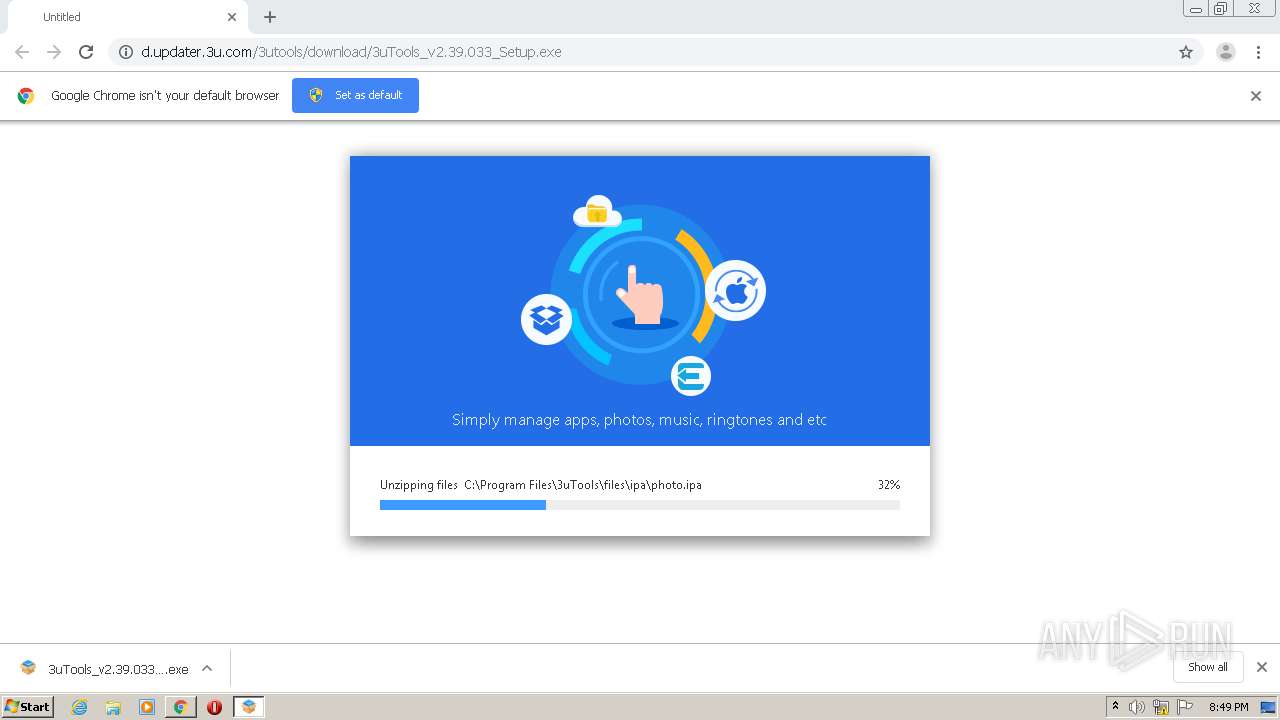Click Show desktop button icon
Screen dimensions: 1280x720
[x=1268, y=707]
